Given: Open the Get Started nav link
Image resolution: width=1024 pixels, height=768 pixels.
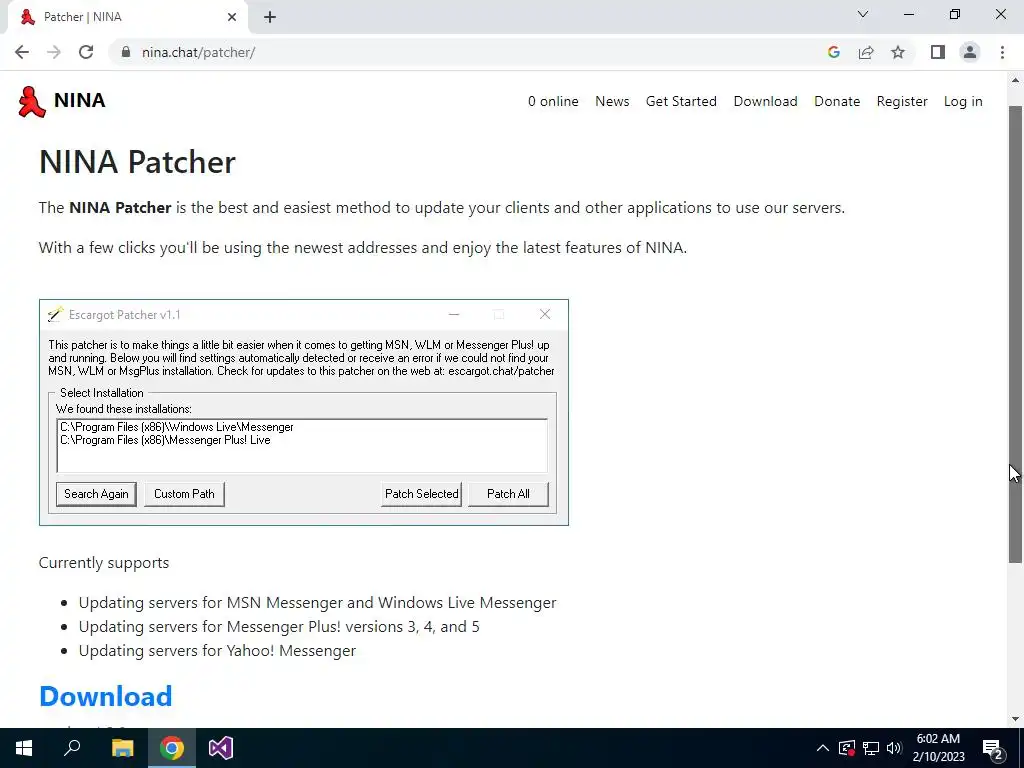Looking at the screenshot, I should click(x=681, y=101).
